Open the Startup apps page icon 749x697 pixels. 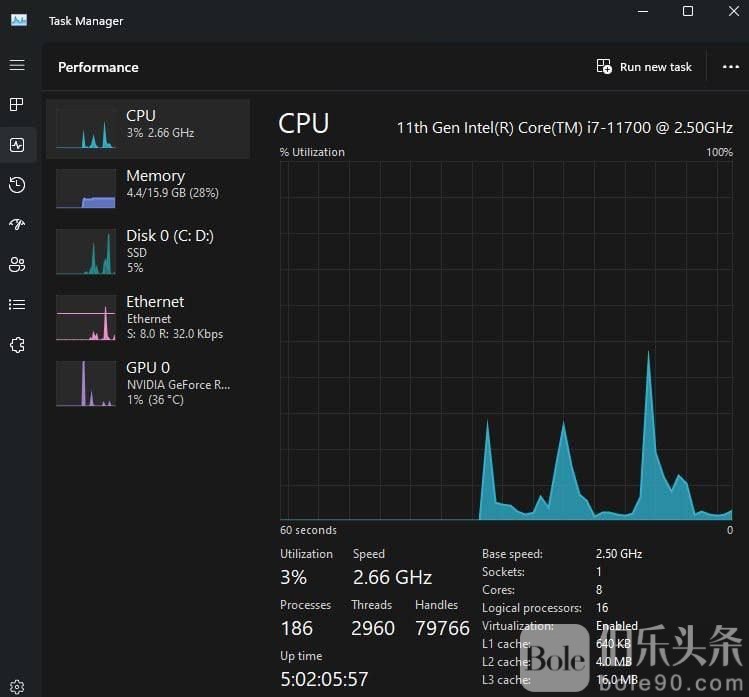tap(17, 224)
